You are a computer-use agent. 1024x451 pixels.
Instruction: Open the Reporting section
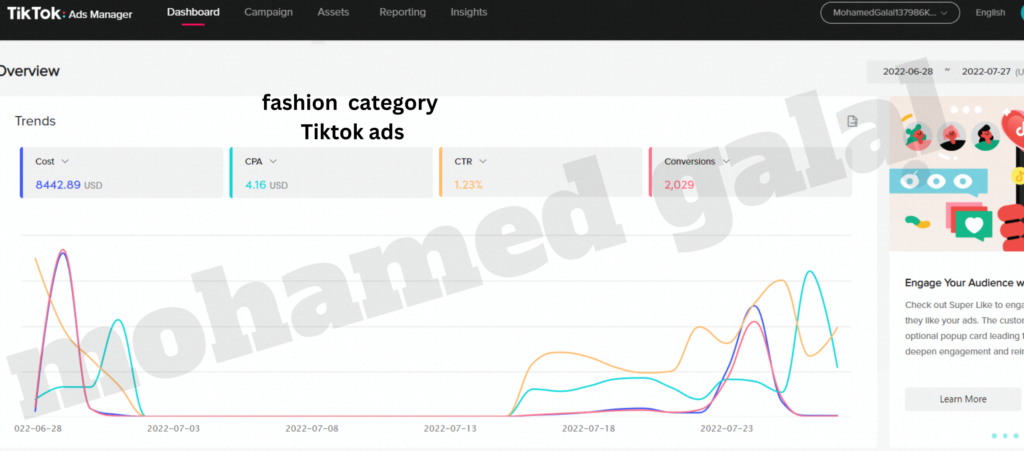click(x=402, y=12)
